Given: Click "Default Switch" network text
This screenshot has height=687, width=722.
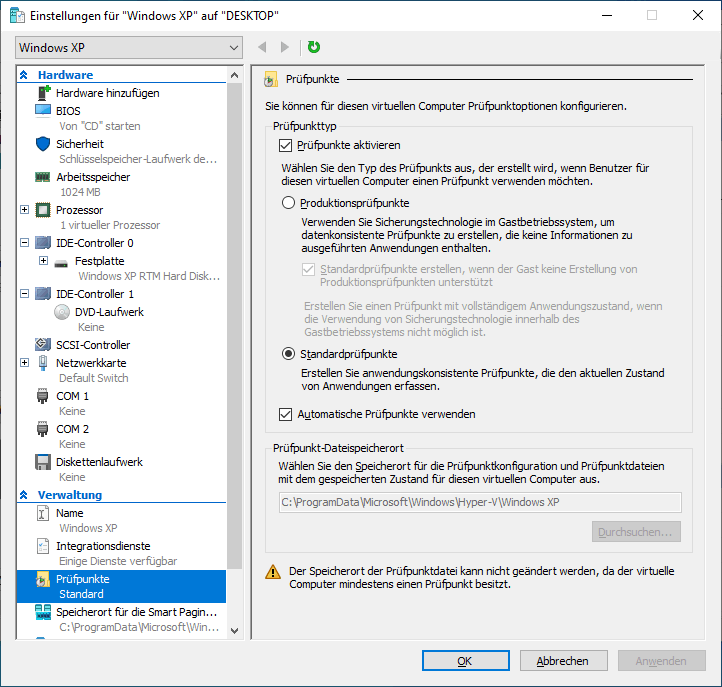Looking at the screenshot, I should coord(94,378).
